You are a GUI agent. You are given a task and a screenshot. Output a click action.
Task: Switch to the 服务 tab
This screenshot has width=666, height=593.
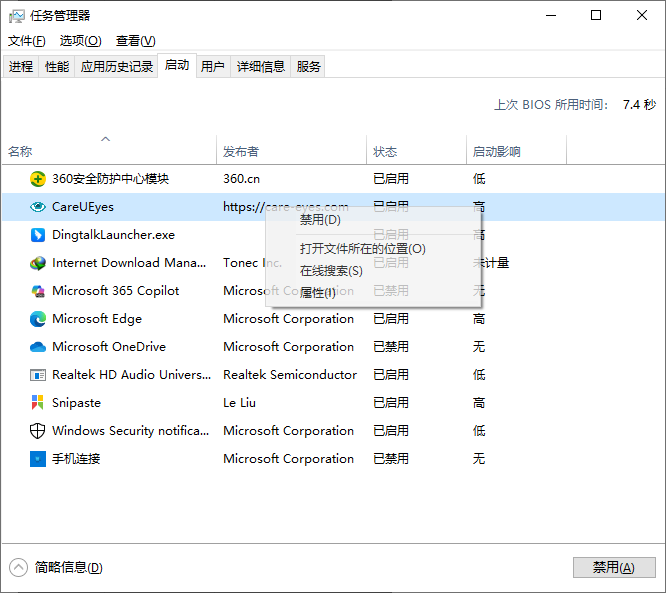308,66
